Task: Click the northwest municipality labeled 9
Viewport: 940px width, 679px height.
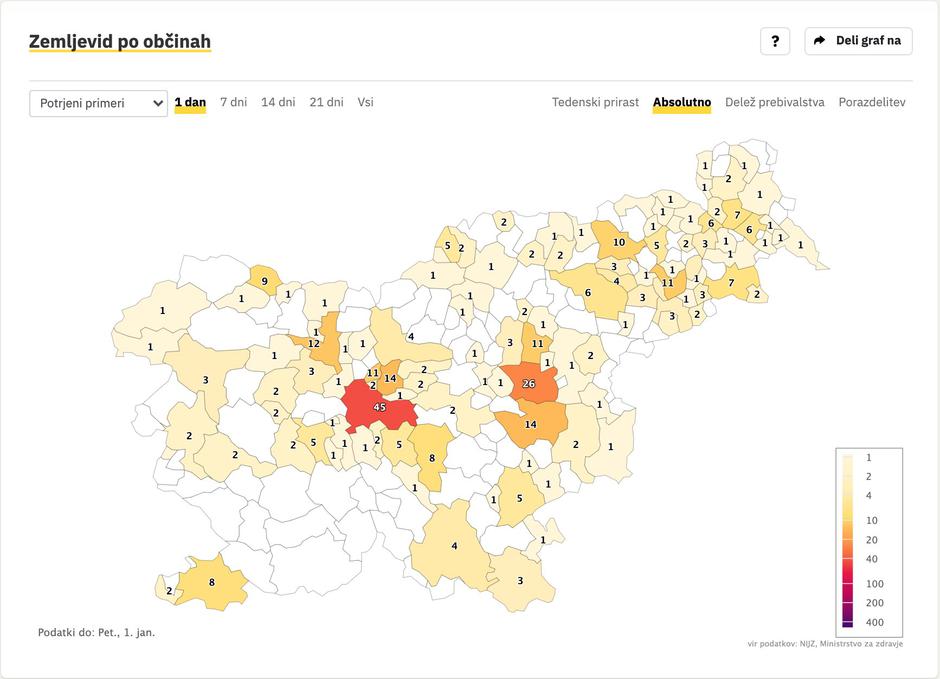Action: point(264,281)
